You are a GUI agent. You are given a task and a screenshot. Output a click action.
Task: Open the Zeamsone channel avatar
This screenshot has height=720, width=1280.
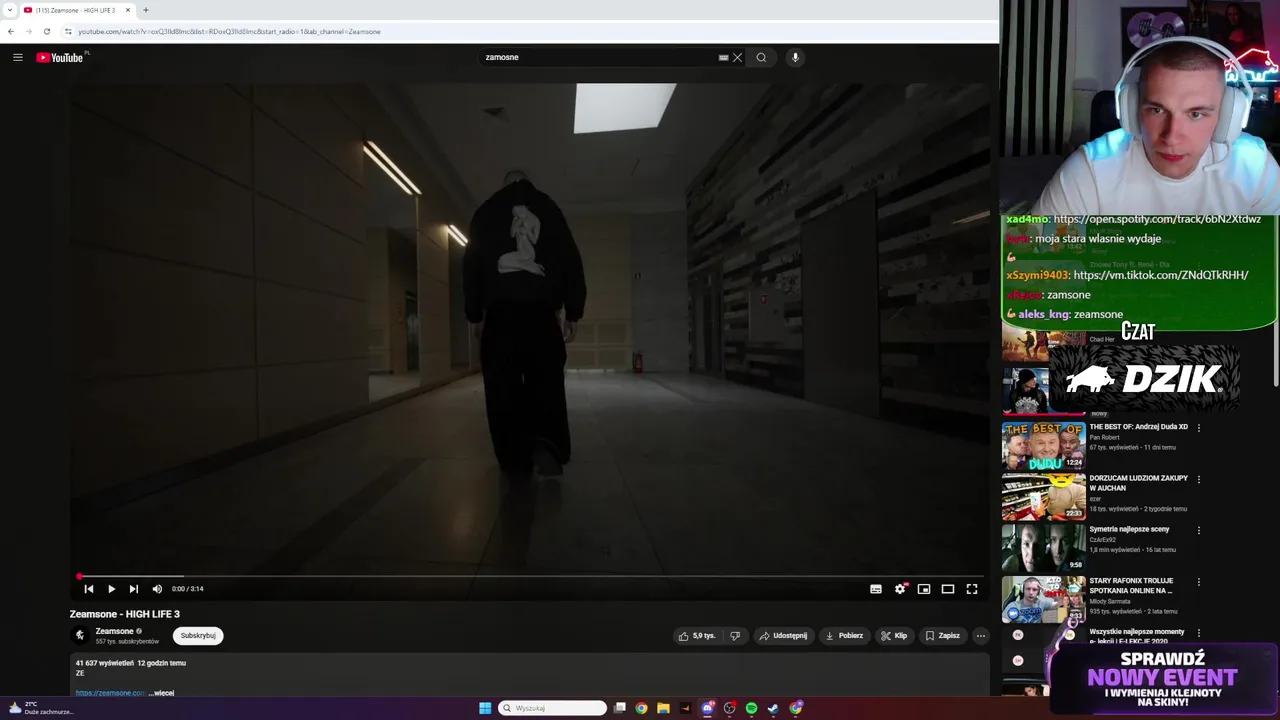(x=80, y=635)
